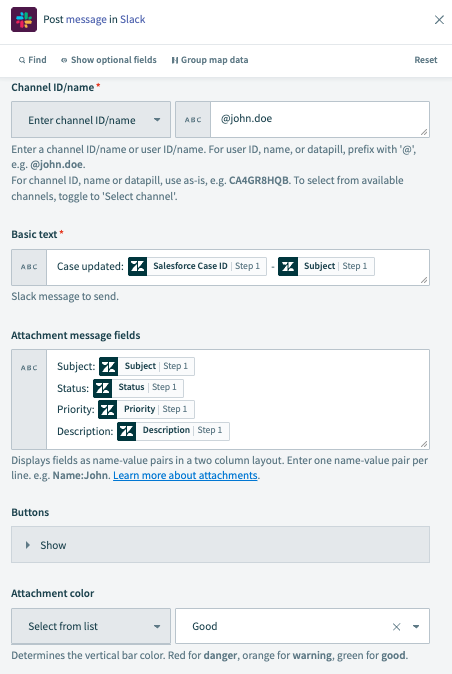Close the Post message panel
452x674 pixels.
439,20
